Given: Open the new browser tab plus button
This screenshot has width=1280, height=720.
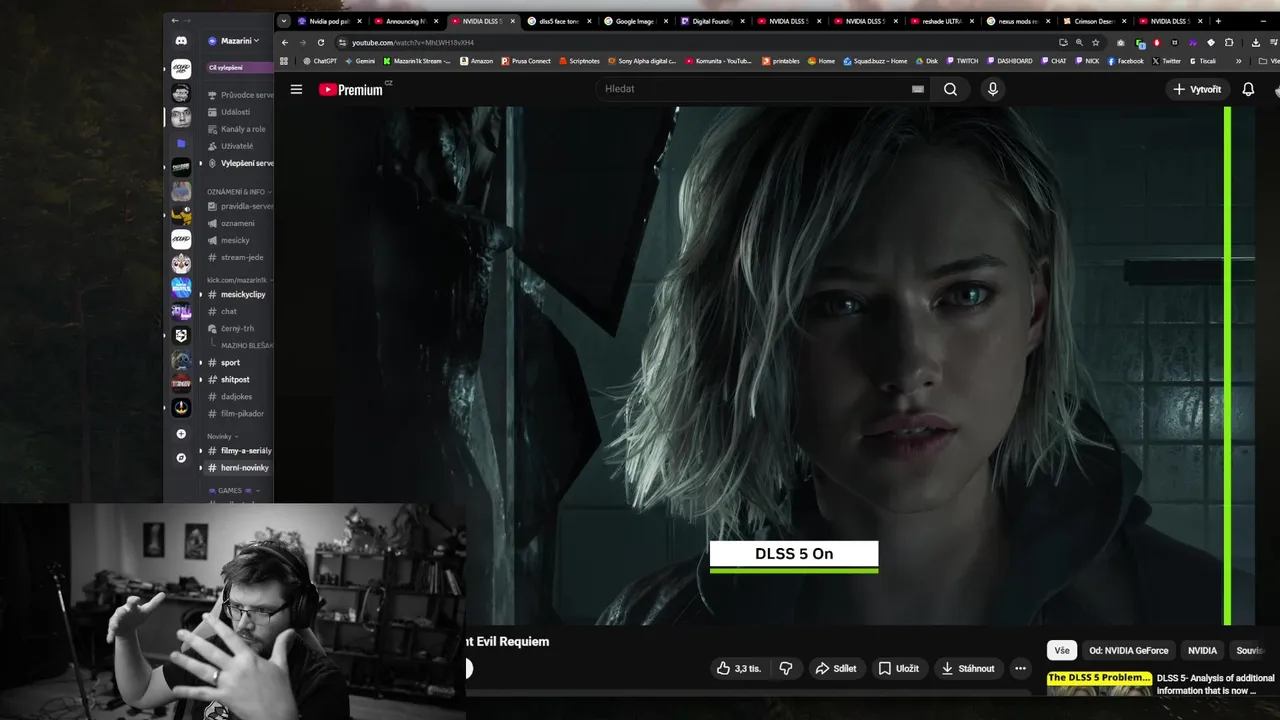Looking at the screenshot, I should point(1217,21).
